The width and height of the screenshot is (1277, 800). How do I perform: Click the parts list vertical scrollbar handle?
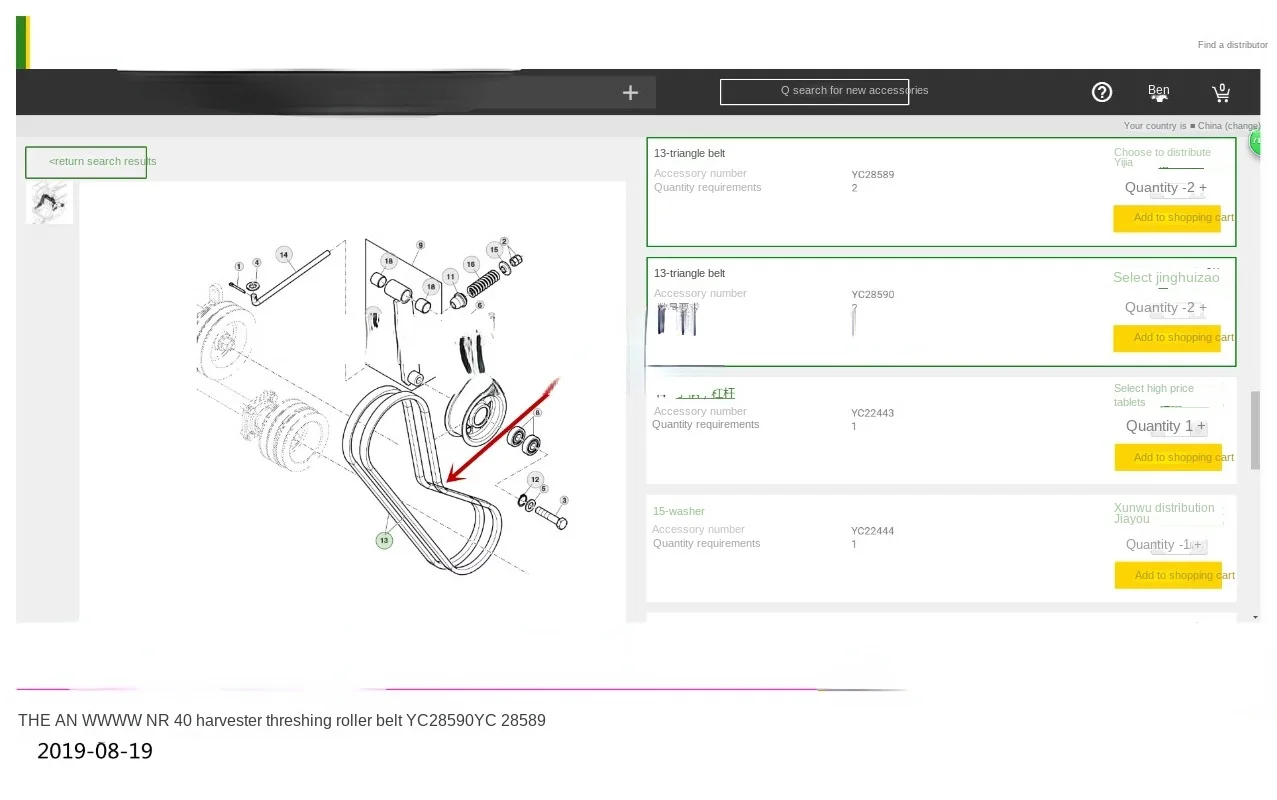1256,430
